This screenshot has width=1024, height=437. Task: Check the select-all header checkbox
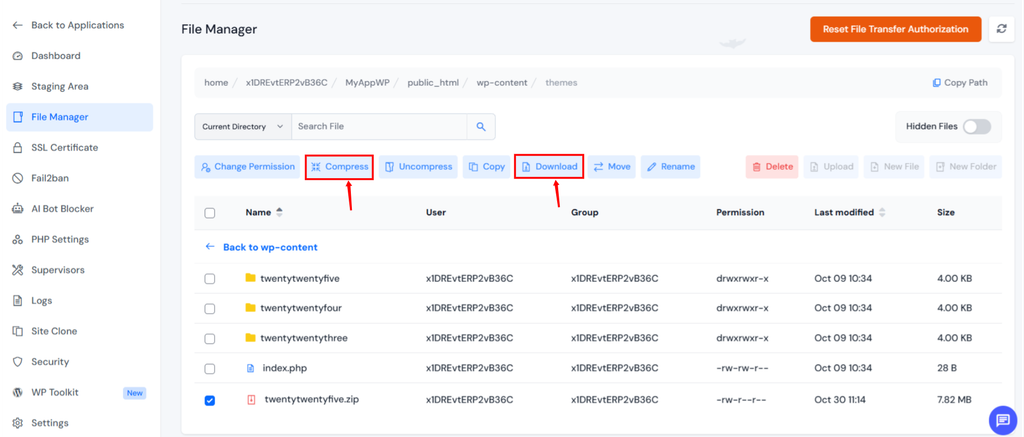click(210, 213)
